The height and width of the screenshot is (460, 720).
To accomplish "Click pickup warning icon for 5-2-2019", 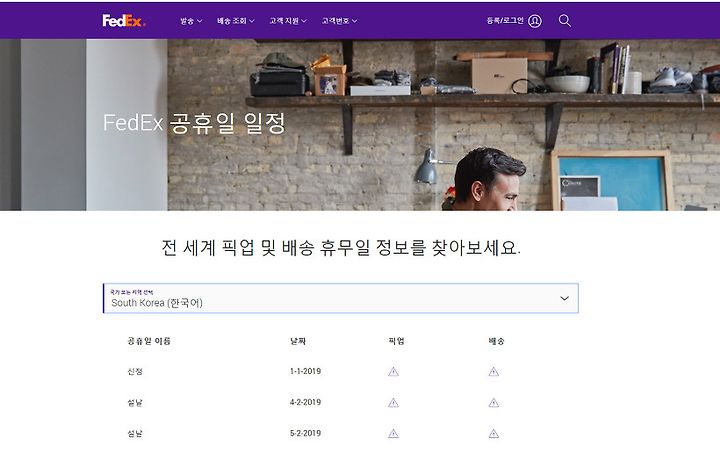I will pos(394,433).
